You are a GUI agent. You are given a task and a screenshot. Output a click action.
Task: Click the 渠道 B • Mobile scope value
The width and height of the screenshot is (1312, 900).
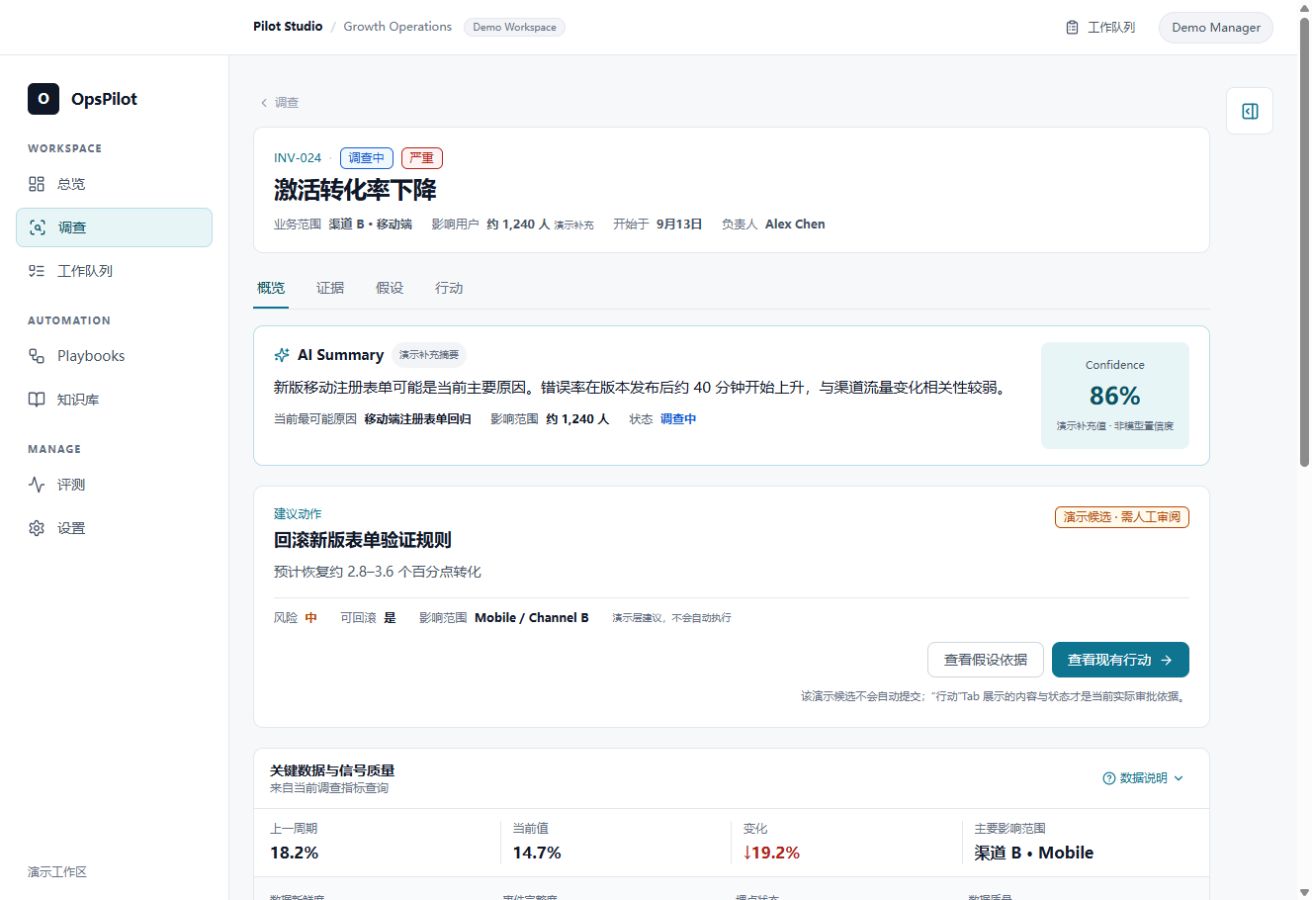(1034, 853)
